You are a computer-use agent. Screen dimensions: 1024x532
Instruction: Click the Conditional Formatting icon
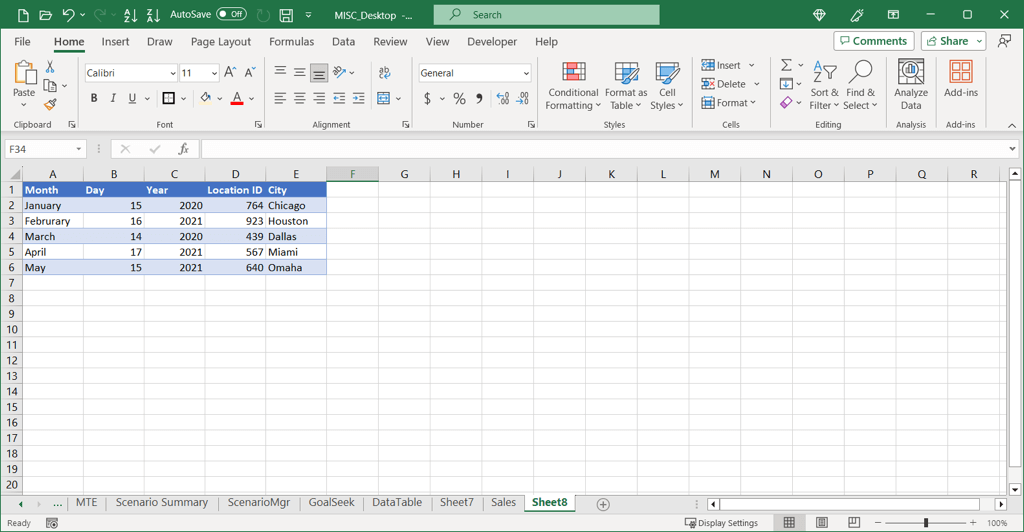click(x=573, y=73)
